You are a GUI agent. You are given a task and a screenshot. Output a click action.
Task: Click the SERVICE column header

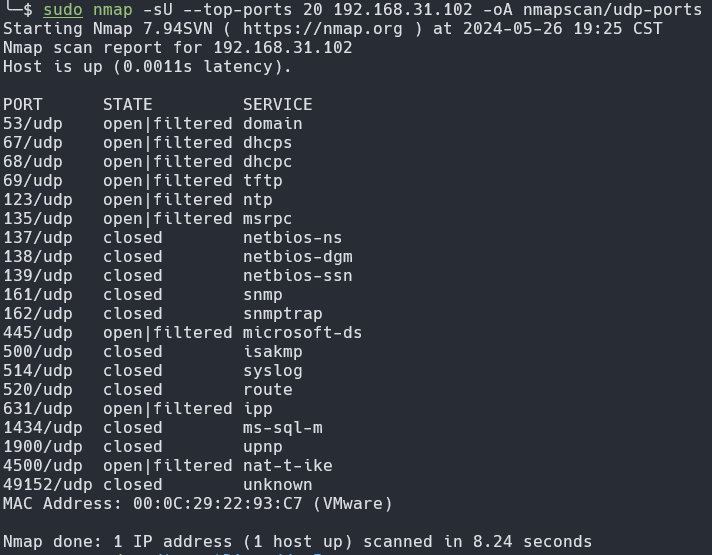point(277,105)
